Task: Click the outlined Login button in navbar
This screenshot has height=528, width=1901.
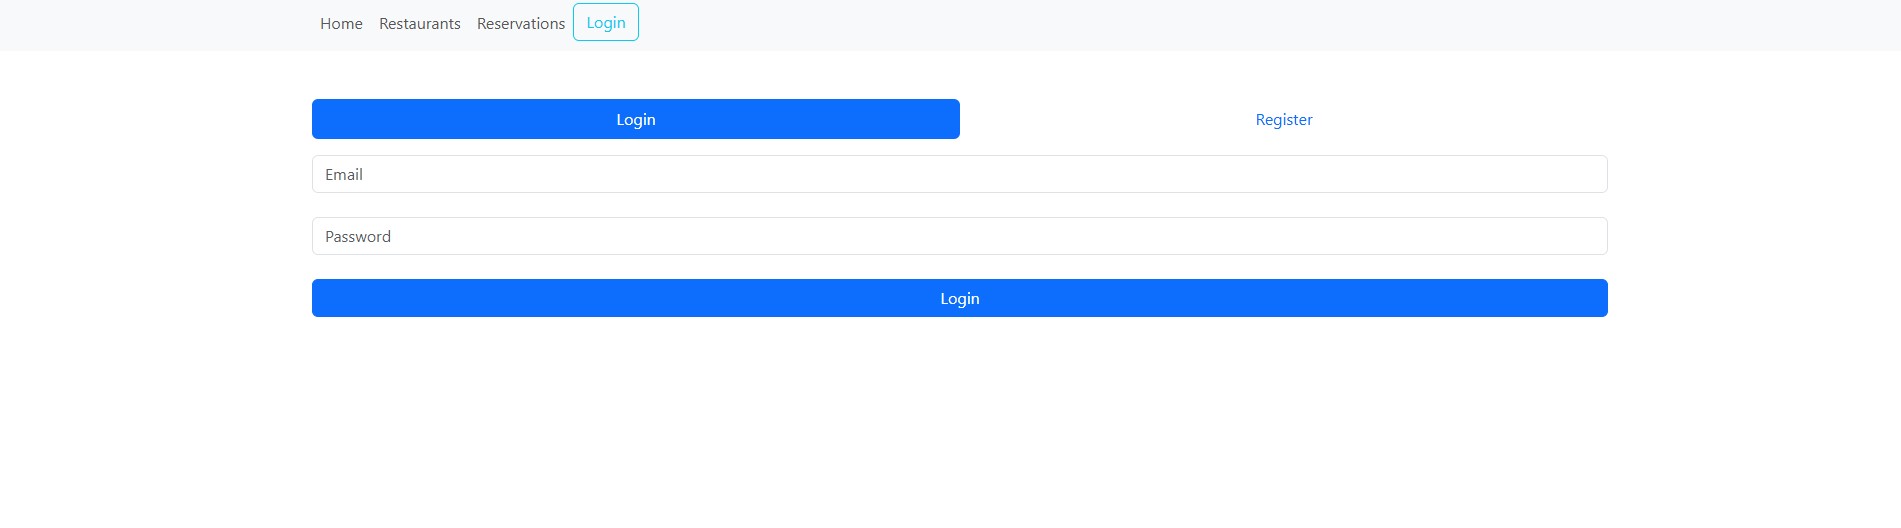Action: coord(606,23)
